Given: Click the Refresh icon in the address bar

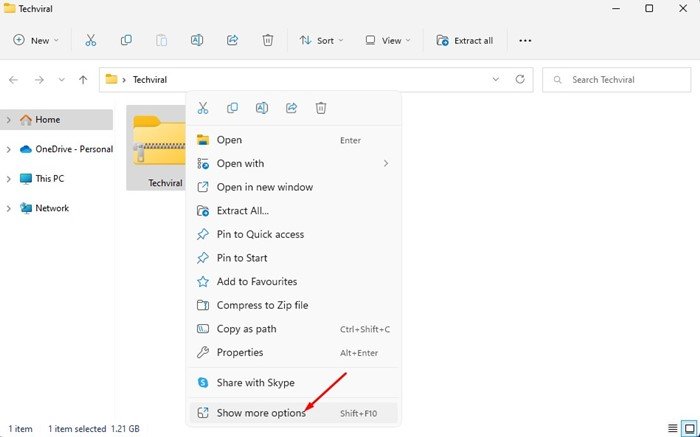Looking at the screenshot, I should point(520,79).
